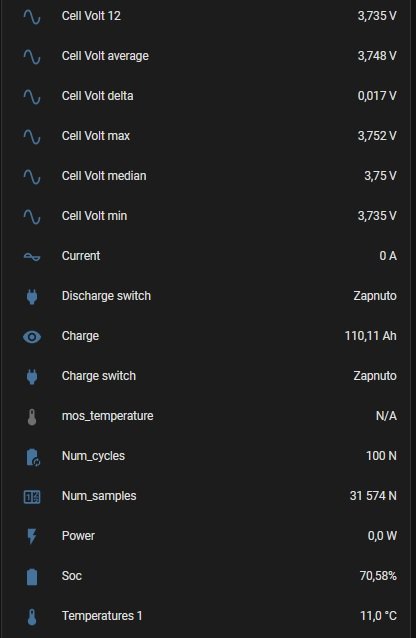The width and height of the screenshot is (416, 638).
Task: Click the thermometer icon for mos_temperature
Action: 32,417
